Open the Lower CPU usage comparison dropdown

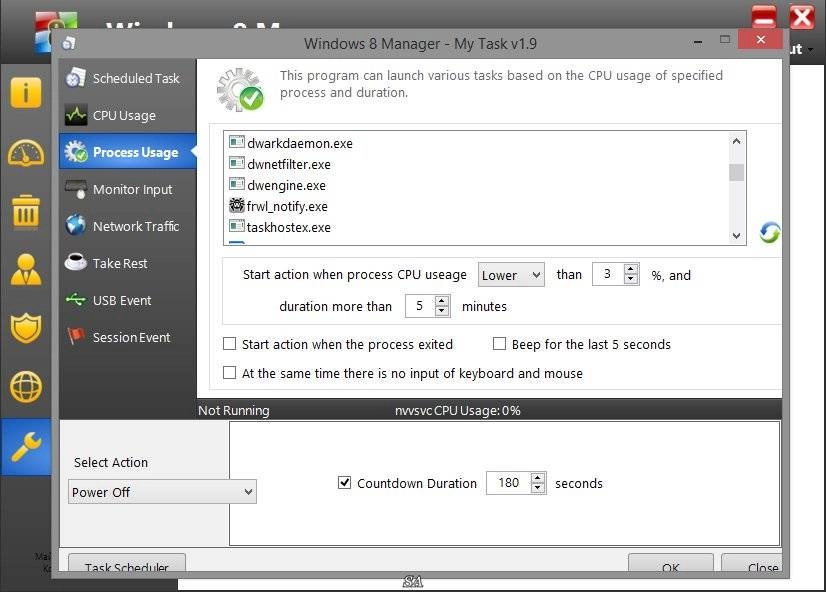pyautogui.click(x=511, y=275)
